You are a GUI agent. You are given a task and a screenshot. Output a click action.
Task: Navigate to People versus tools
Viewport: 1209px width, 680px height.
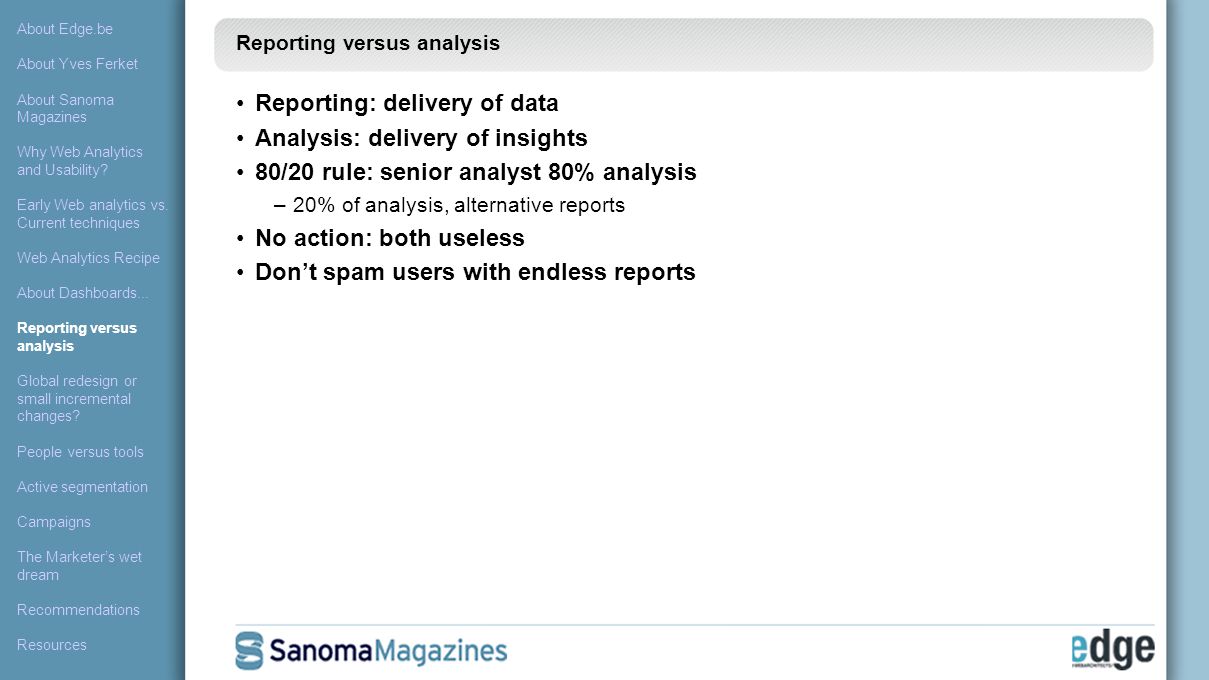click(x=80, y=452)
